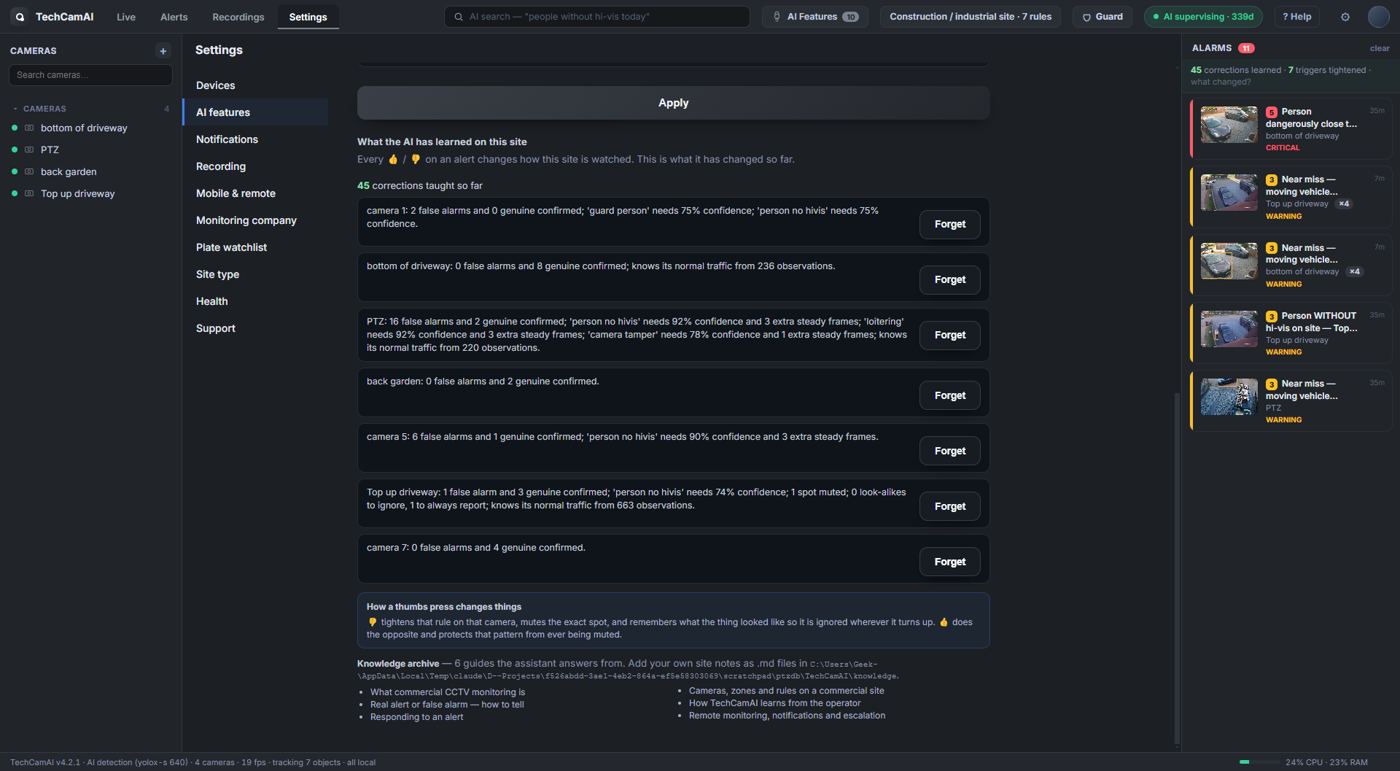Open the AI Features button in top bar

815,17
